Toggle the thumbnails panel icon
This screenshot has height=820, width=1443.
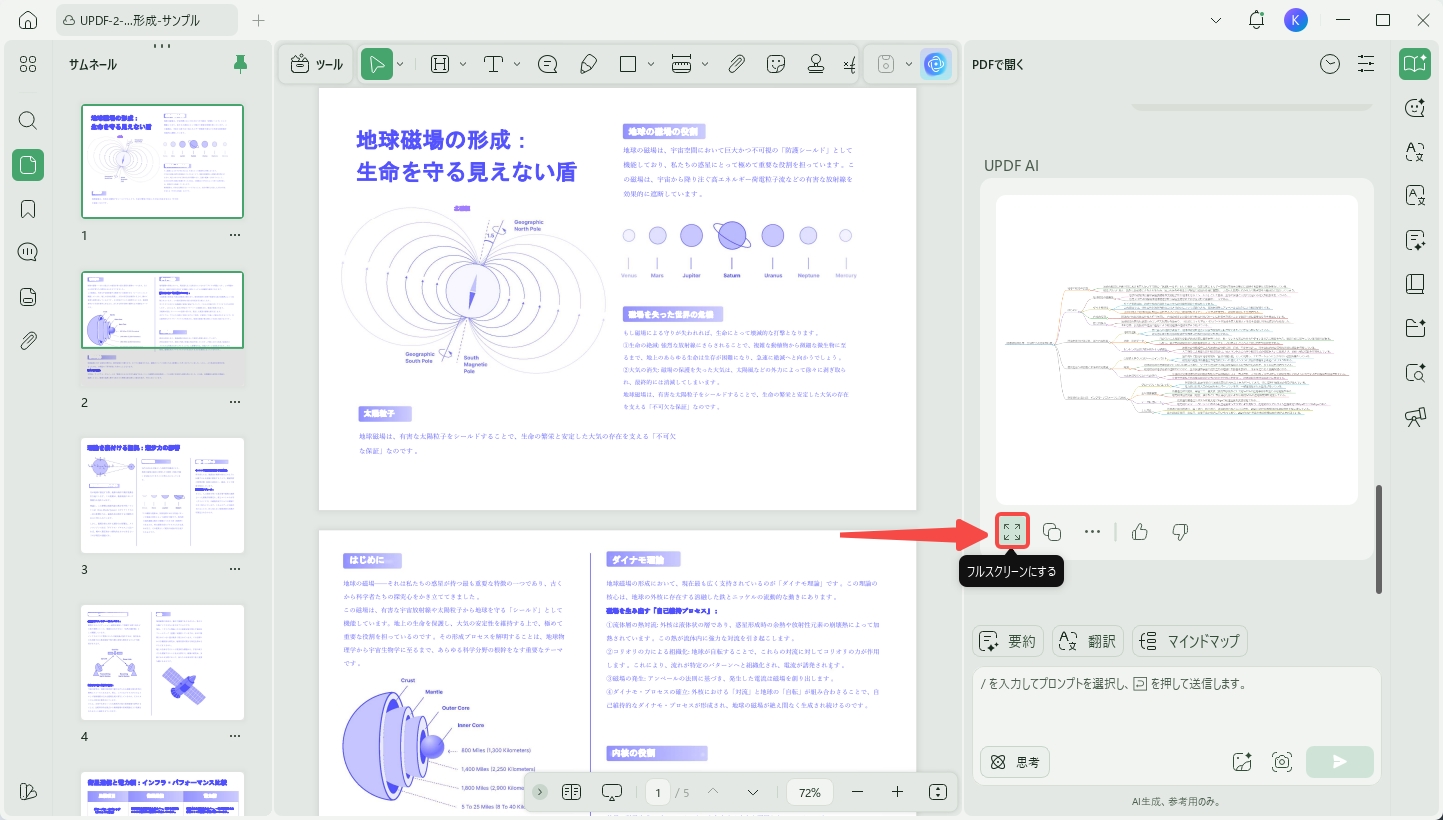pos(28,165)
